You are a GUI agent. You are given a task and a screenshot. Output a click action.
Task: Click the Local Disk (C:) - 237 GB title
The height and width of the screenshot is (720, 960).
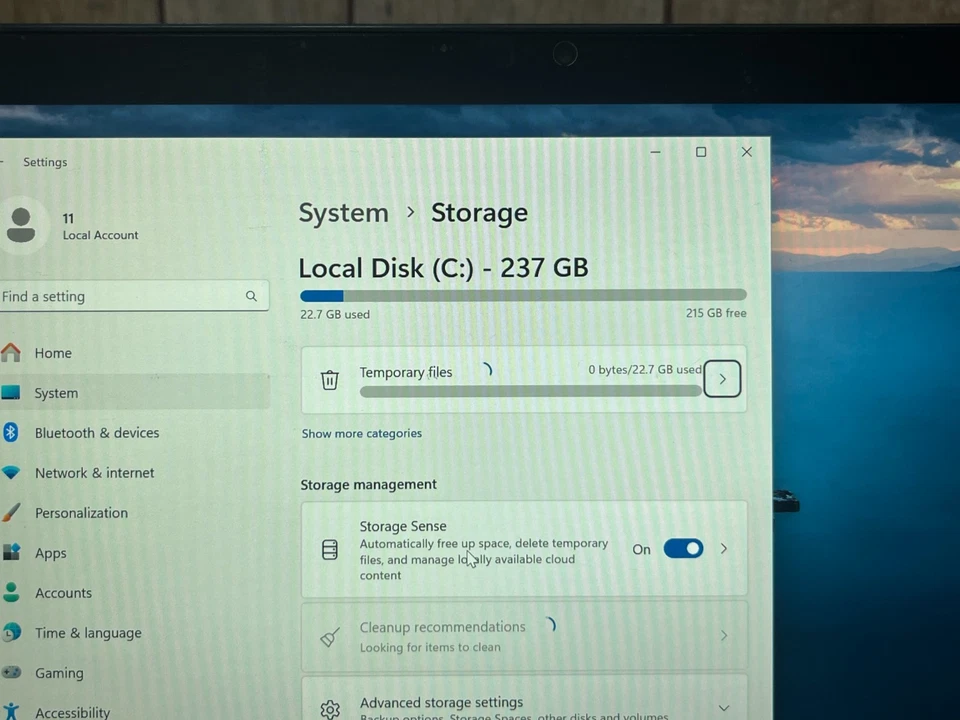443,268
